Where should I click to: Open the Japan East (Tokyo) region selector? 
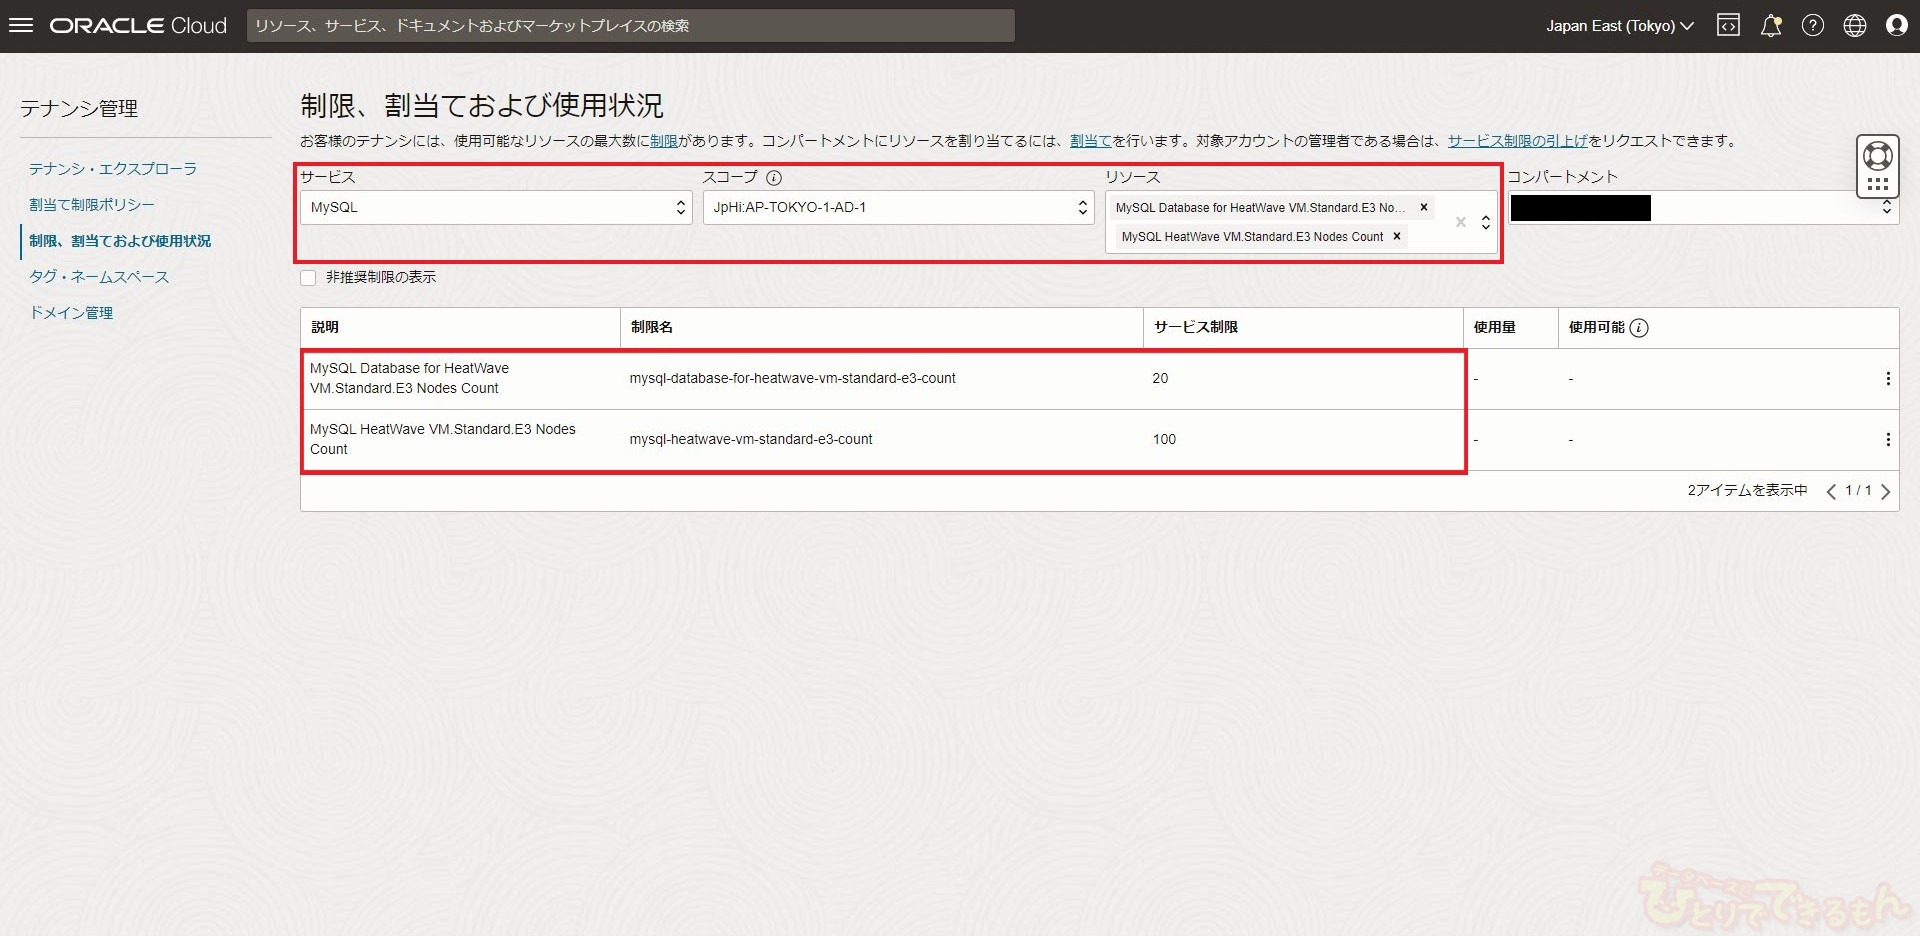[x=1619, y=26]
